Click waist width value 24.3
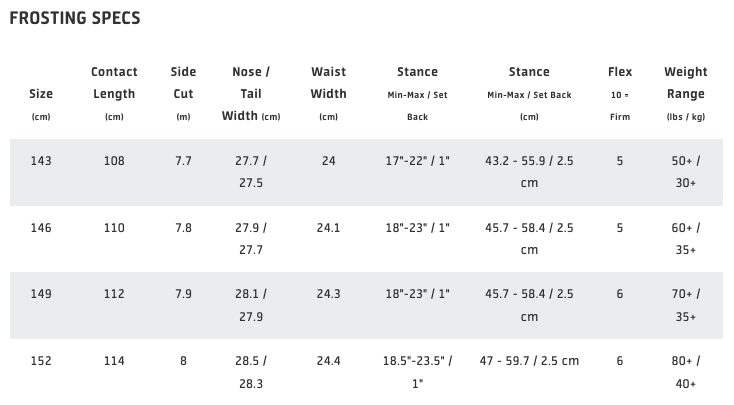Image resolution: width=734 pixels, height=405 pixels. tap(329, 295)
